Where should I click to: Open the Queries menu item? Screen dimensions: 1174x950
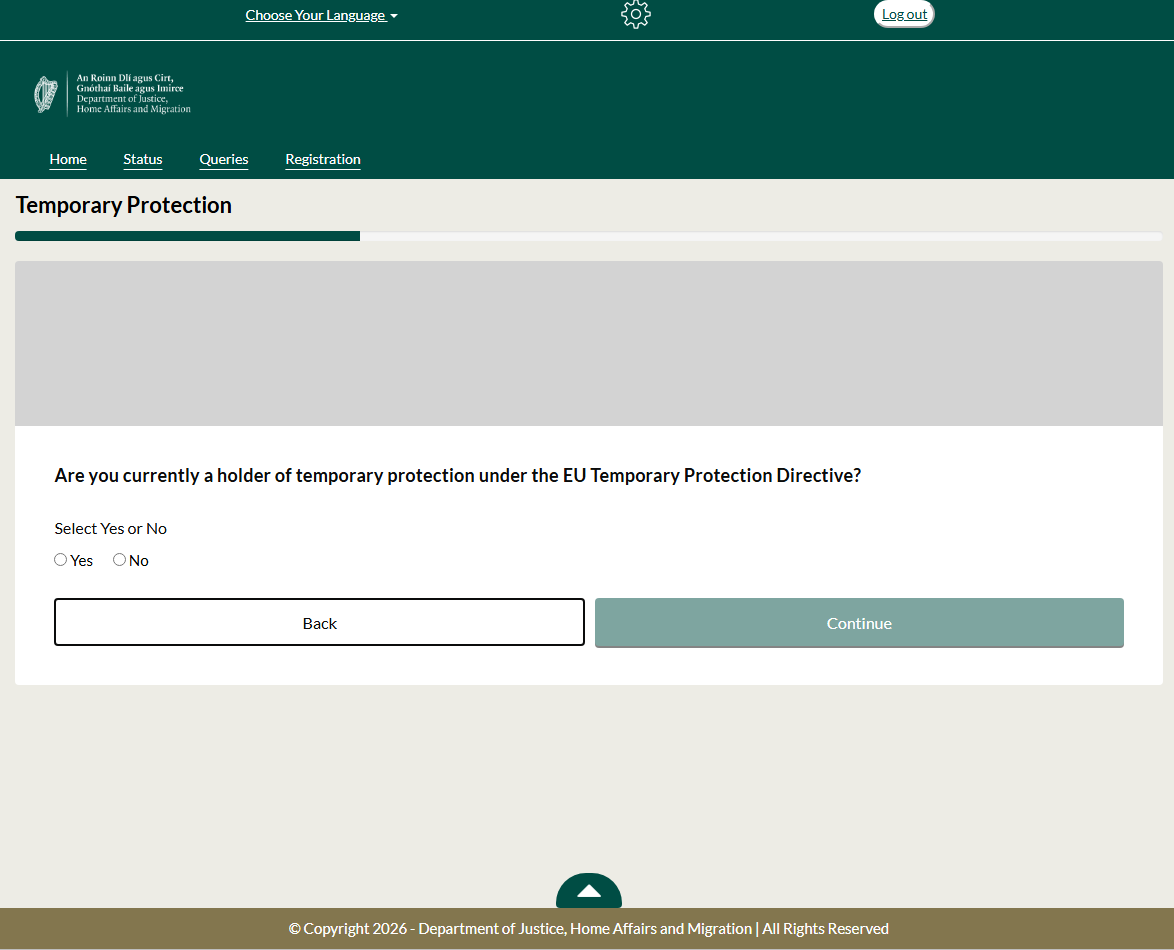224,159
